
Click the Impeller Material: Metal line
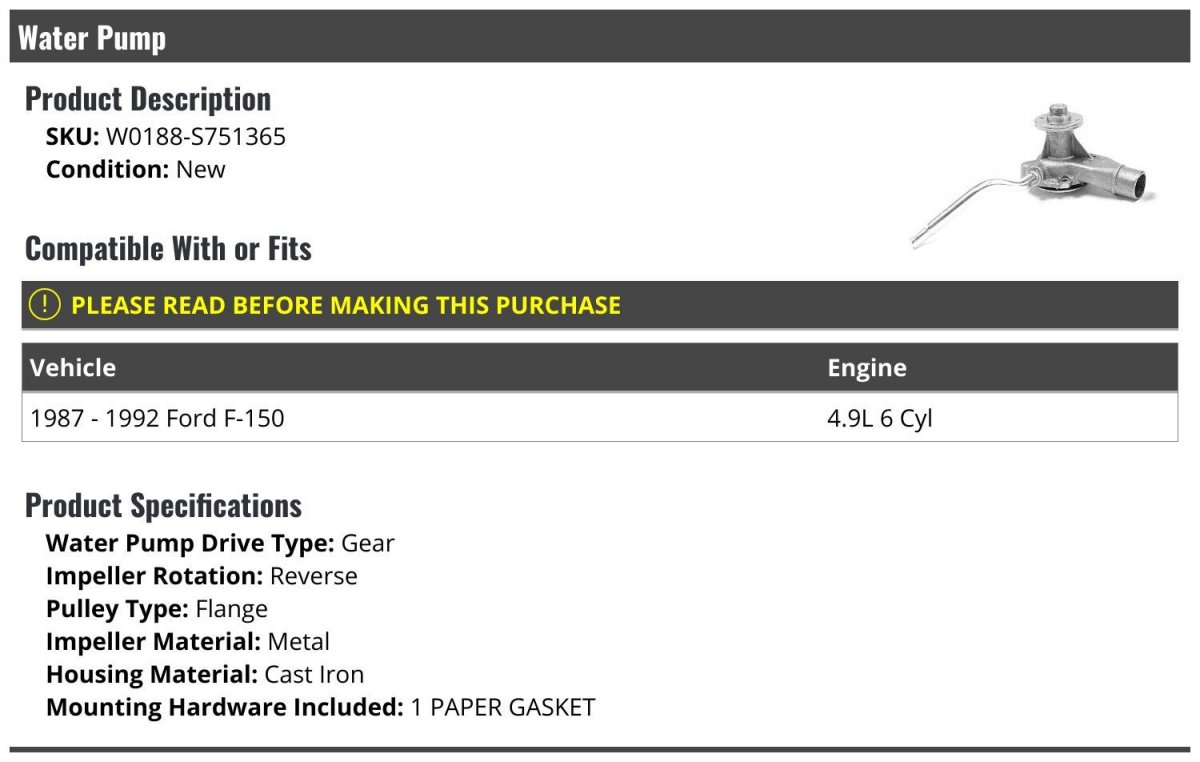tap(188, 641)
